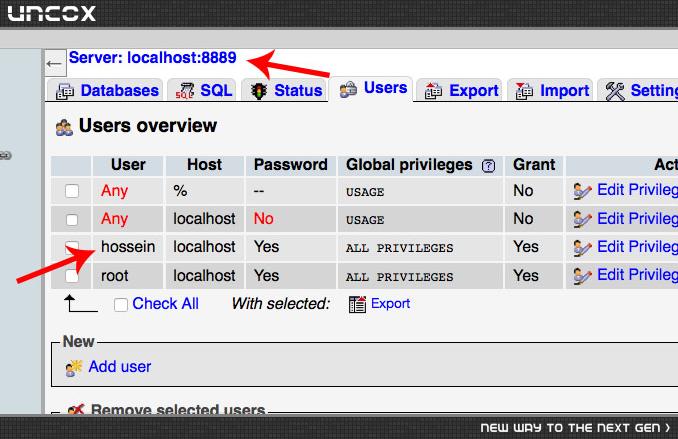Click the SQL tab icon
Screen dimensions: 678x439
pos(185,91)
